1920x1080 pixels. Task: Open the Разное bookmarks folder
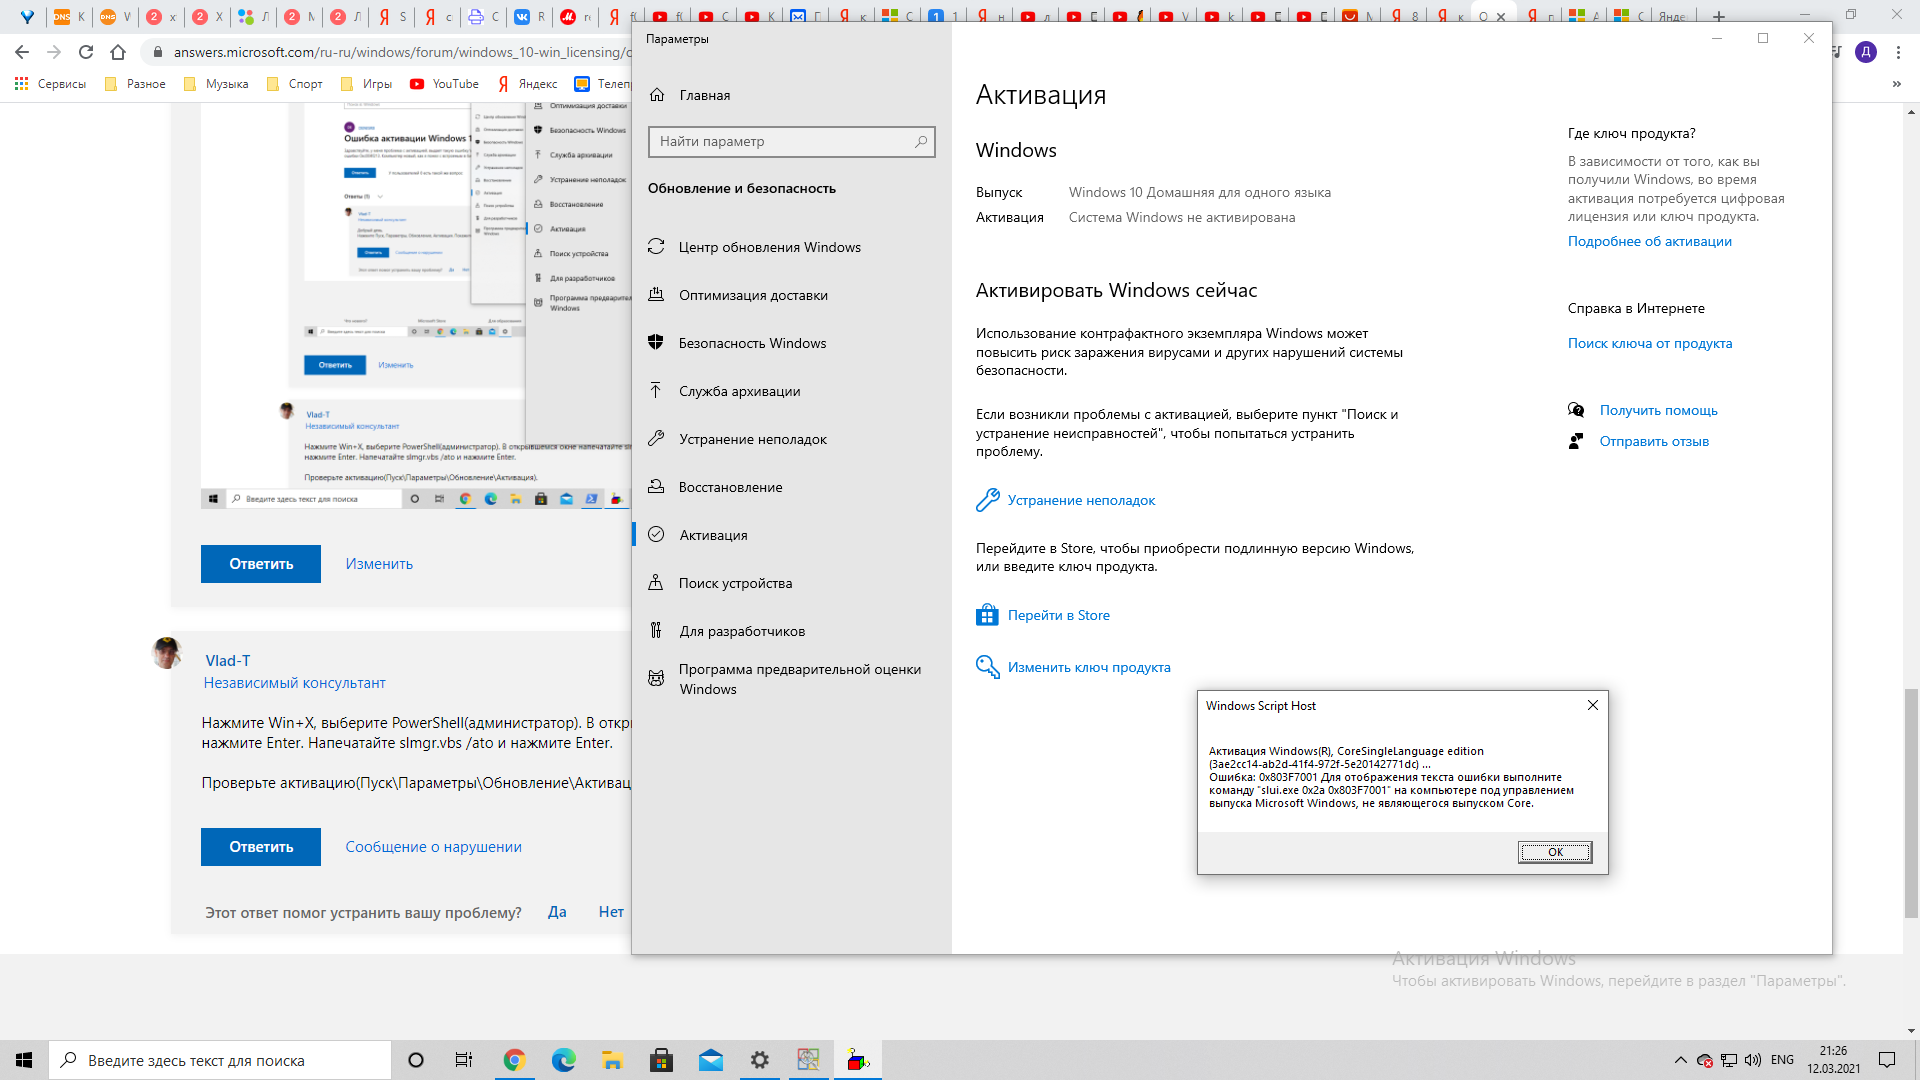[135, 84]
